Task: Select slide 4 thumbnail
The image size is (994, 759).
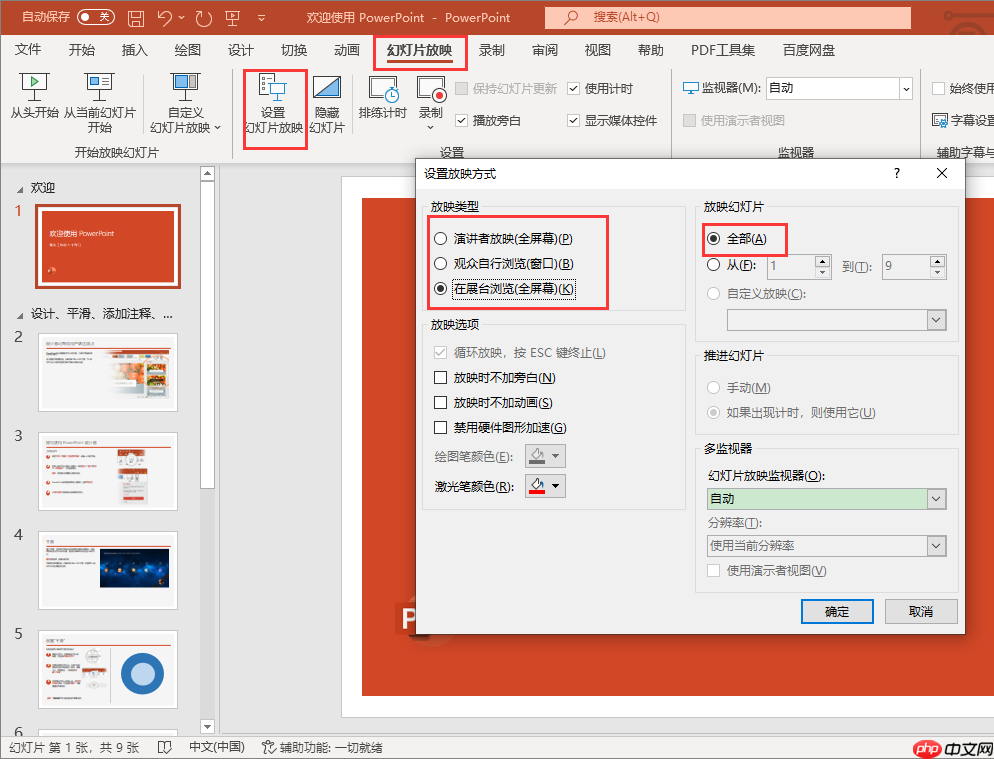Action: click(x=108, y=570)
